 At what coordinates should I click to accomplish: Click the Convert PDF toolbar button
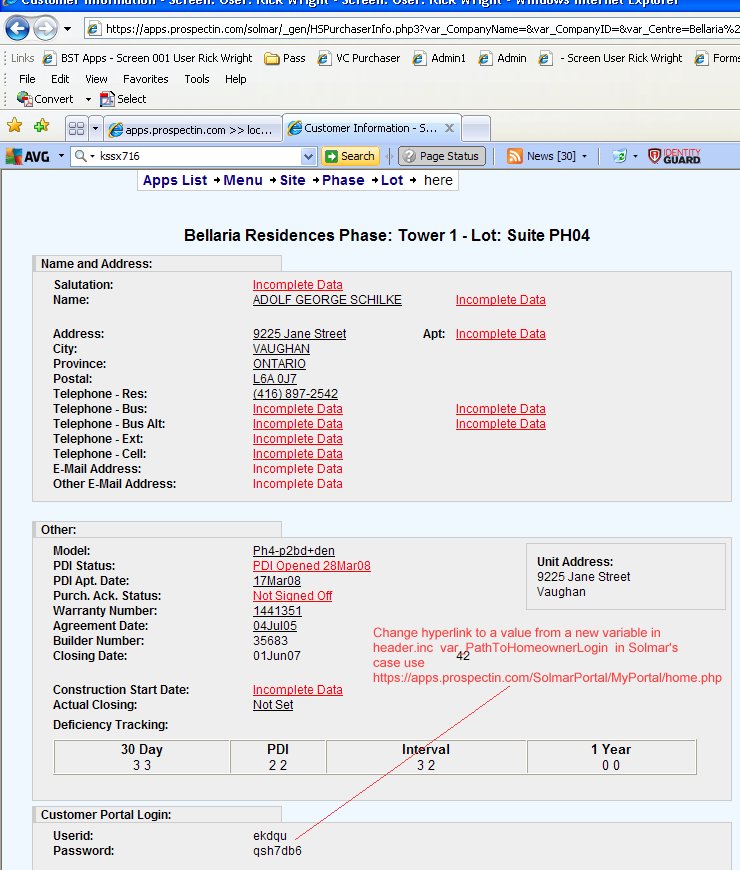pyautogui.click(x=45, y=99)
